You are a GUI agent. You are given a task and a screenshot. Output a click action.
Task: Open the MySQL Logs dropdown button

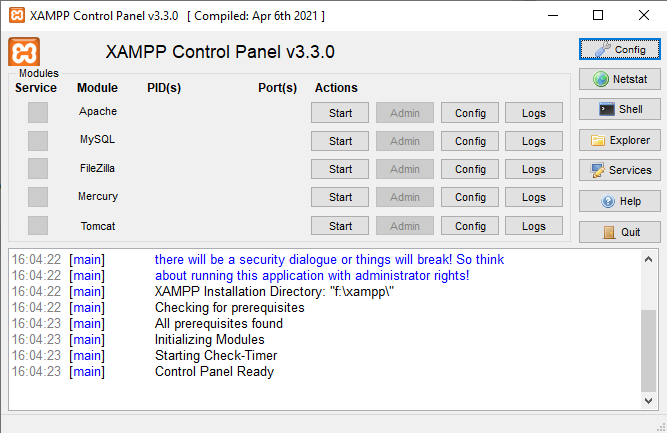[534, 141]
